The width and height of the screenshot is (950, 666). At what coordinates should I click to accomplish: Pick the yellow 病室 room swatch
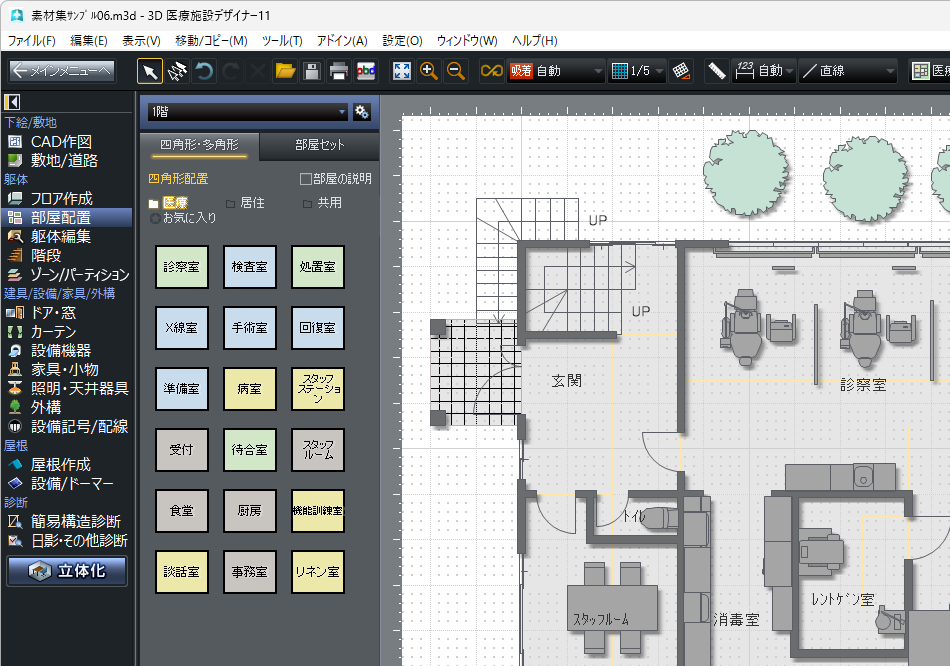pyautogui.click(x=250, y=389)
